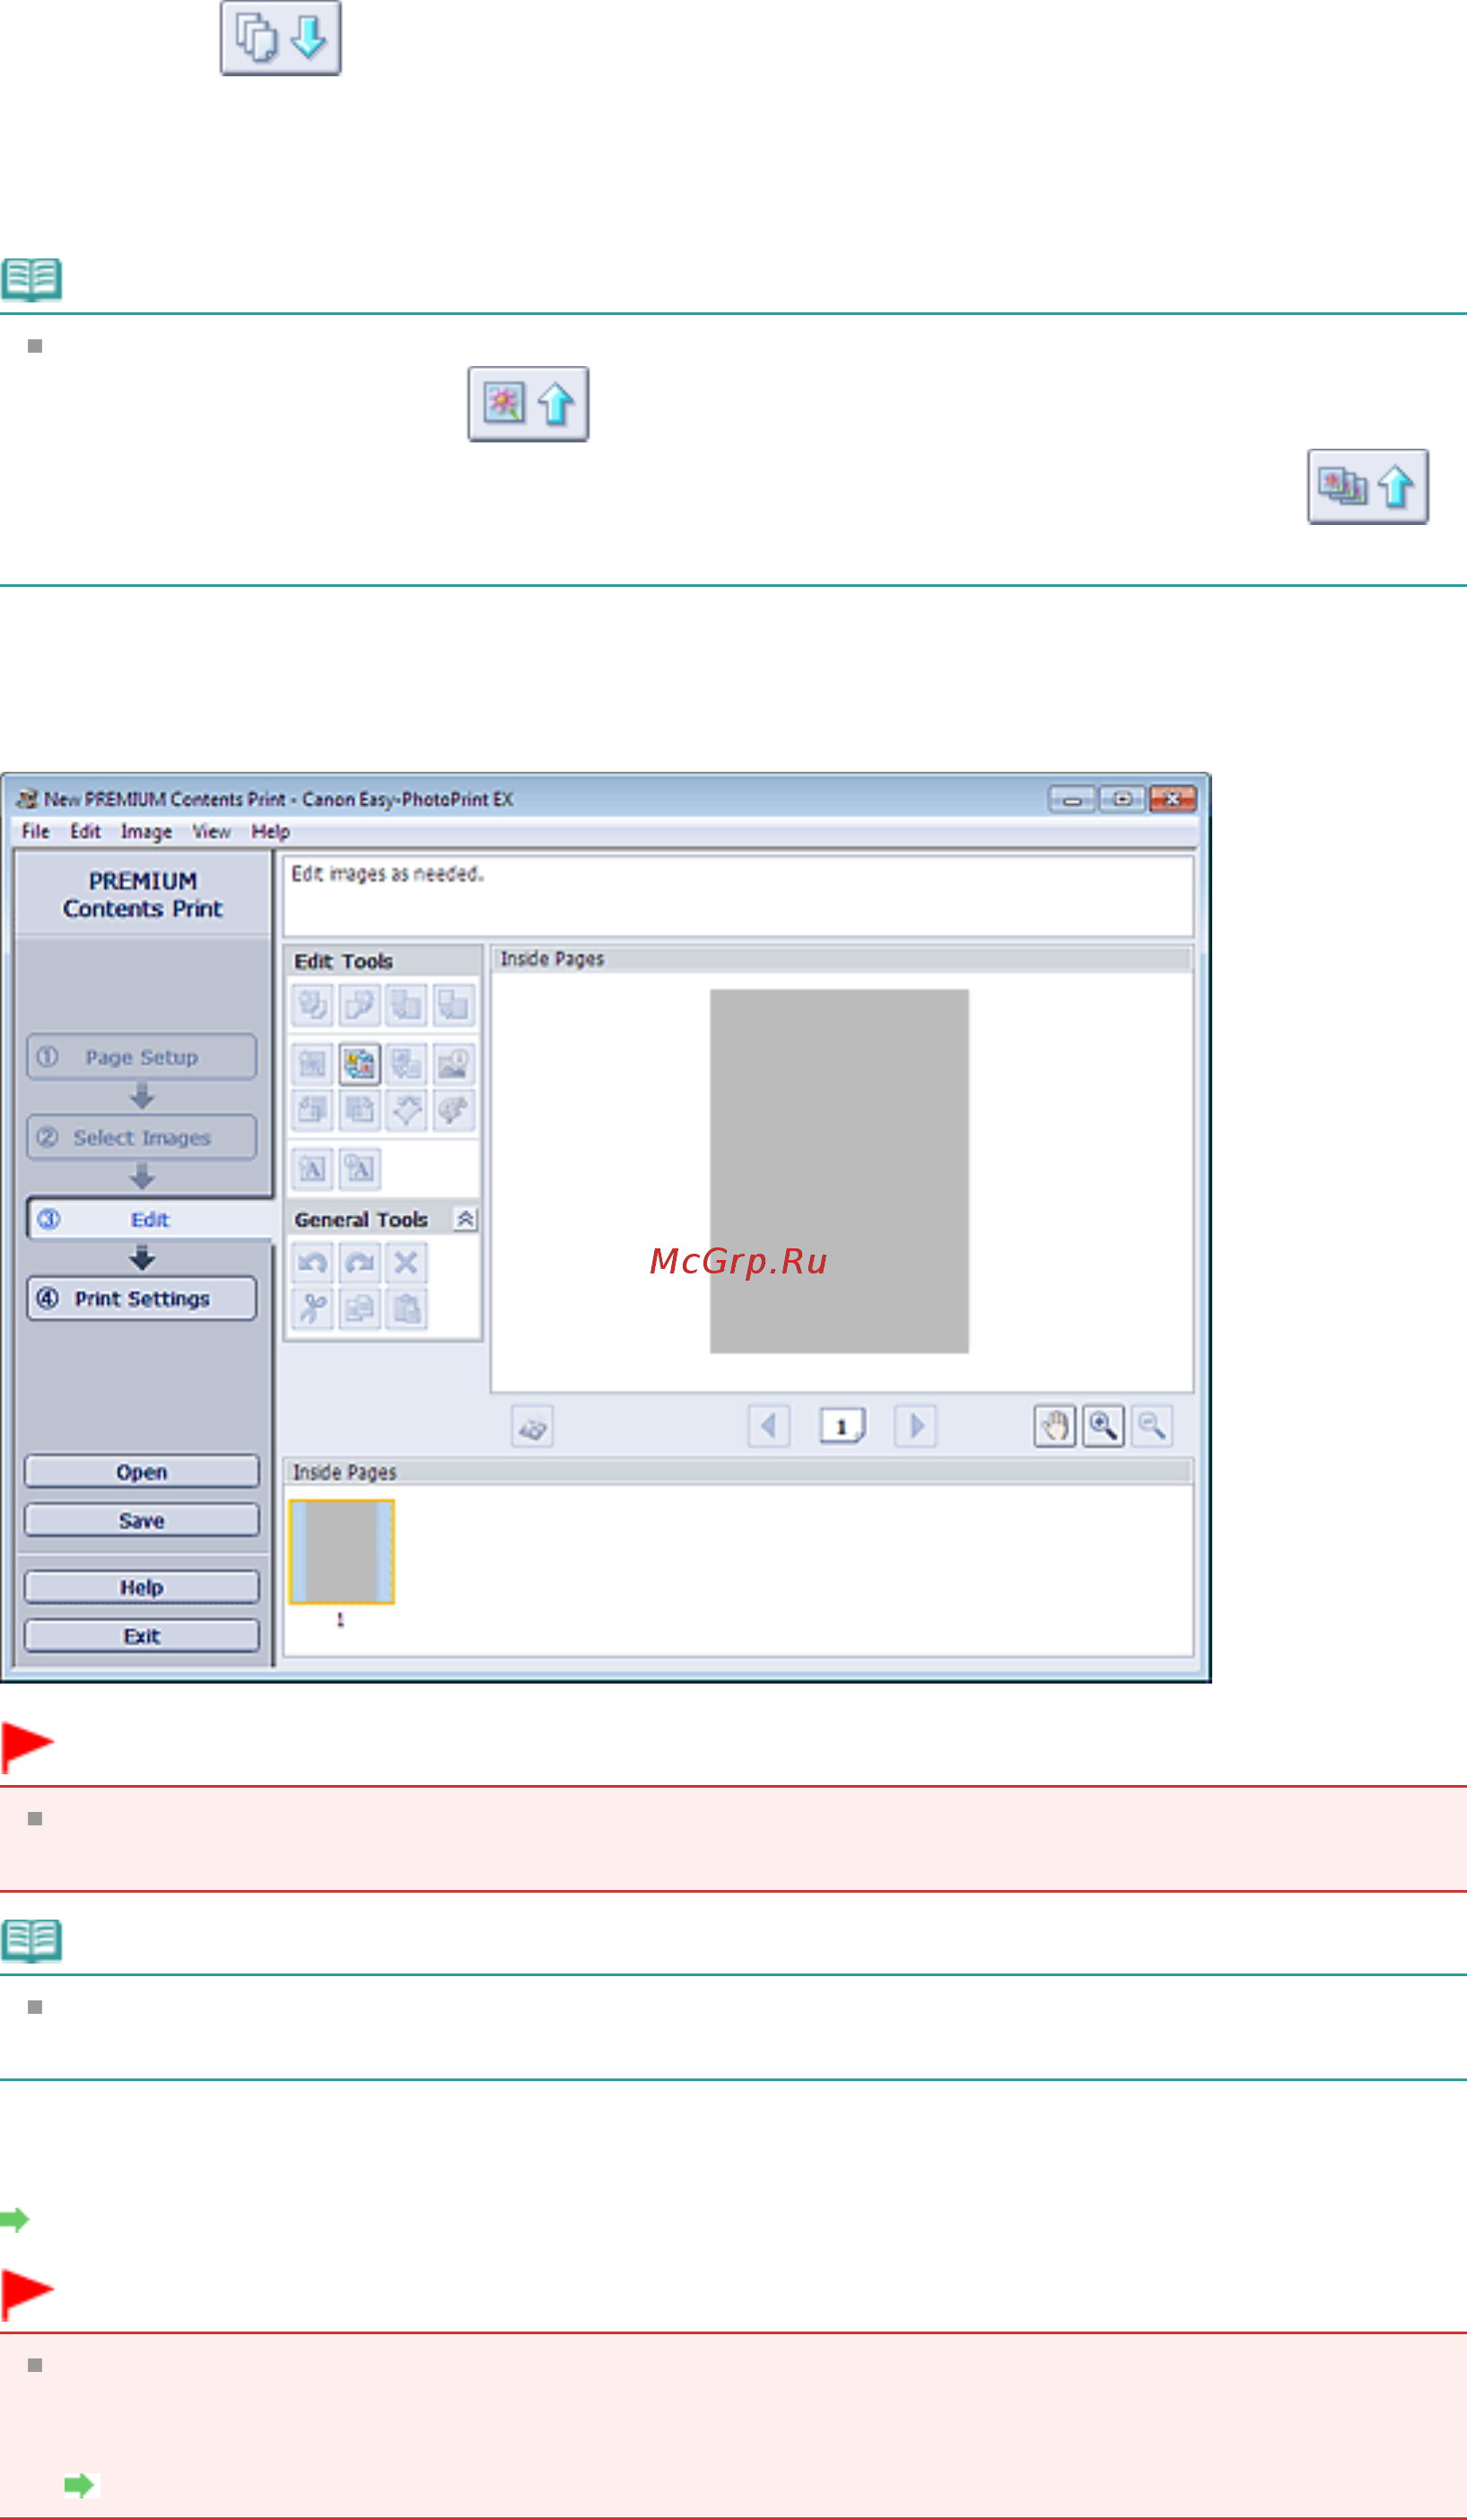This screenshot has width=1467, height=2520.
Task: Collapse the General Tools section
Action: [465, 1219]
